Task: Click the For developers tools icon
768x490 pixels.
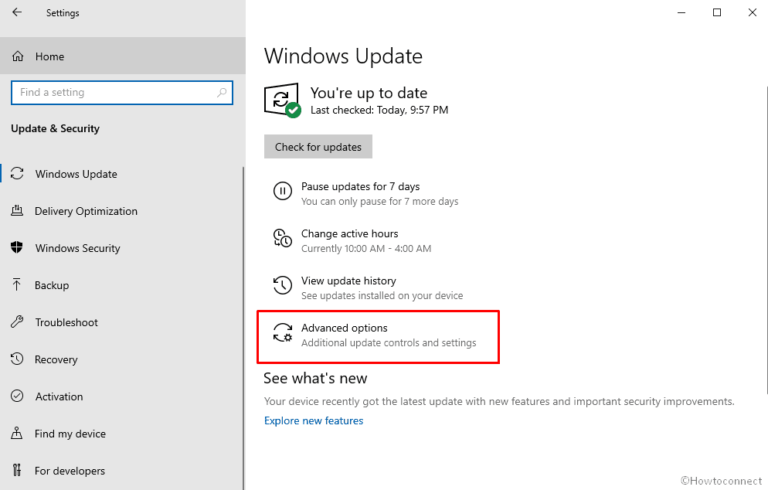Action: coord(17,470)
